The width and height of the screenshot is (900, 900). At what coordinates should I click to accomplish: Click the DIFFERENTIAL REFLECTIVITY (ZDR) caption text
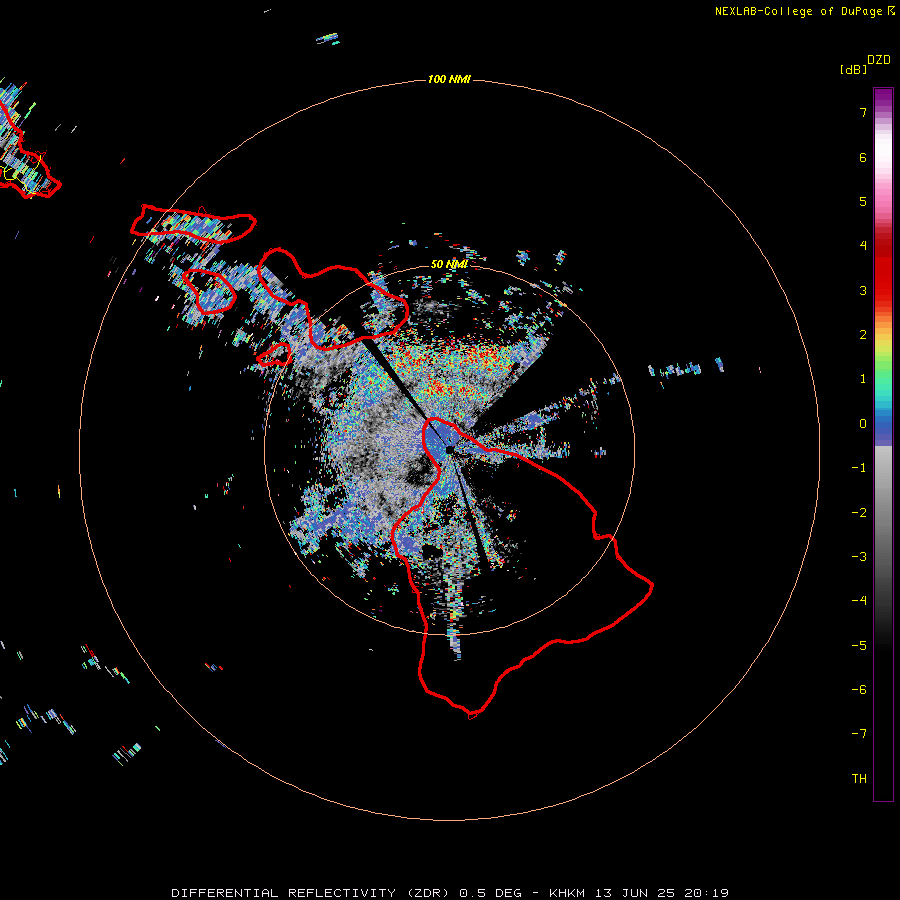click(x=310, y=893)
